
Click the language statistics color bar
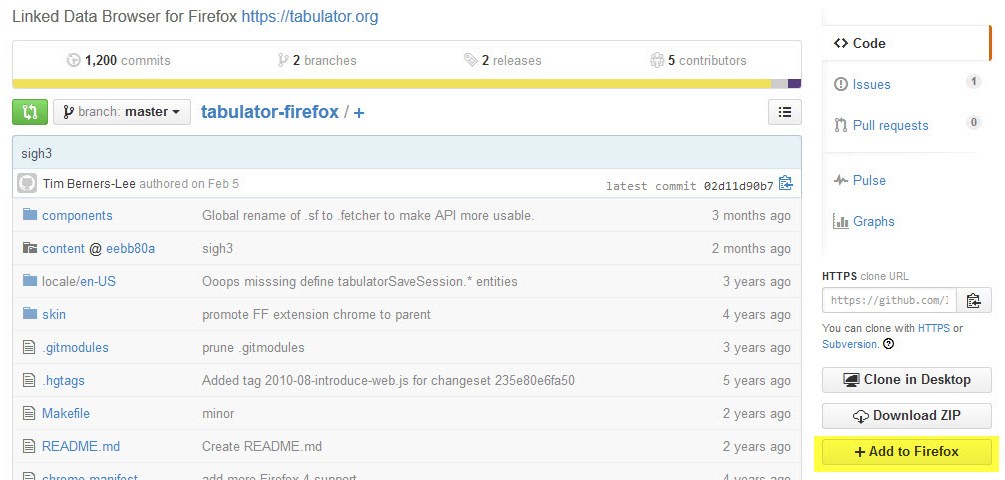[406, 83]
